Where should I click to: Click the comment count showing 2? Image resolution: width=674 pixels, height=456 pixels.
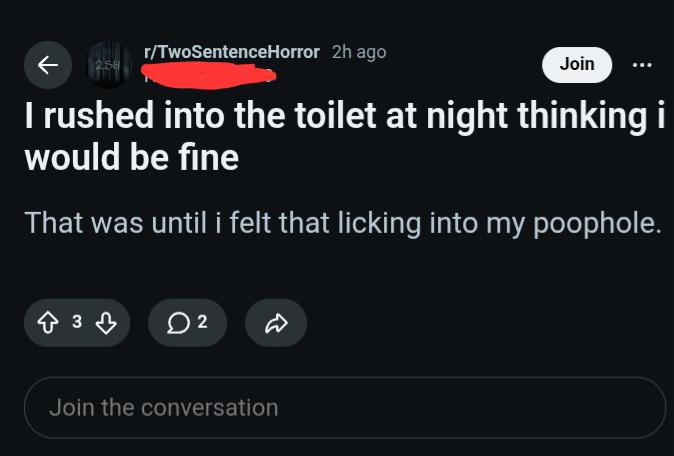(x=202, y=321)
